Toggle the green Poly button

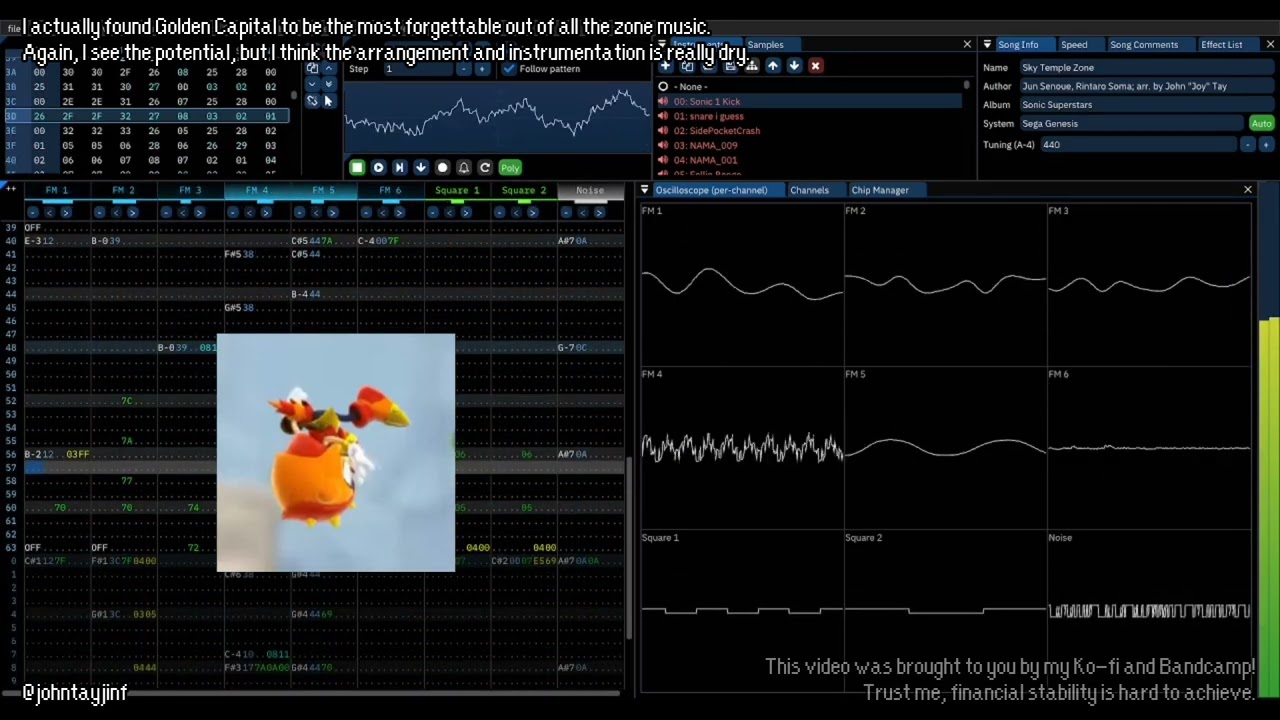tap(510, 167)
